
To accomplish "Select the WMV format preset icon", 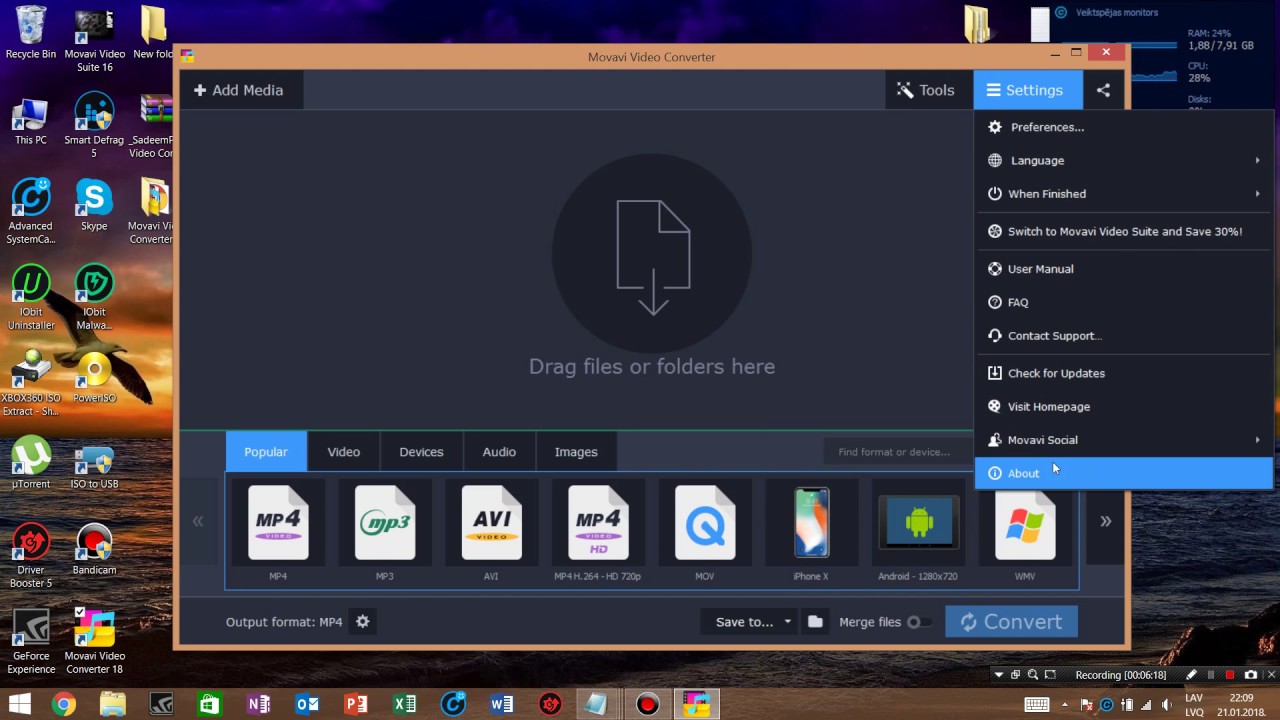I will 1025,522.
